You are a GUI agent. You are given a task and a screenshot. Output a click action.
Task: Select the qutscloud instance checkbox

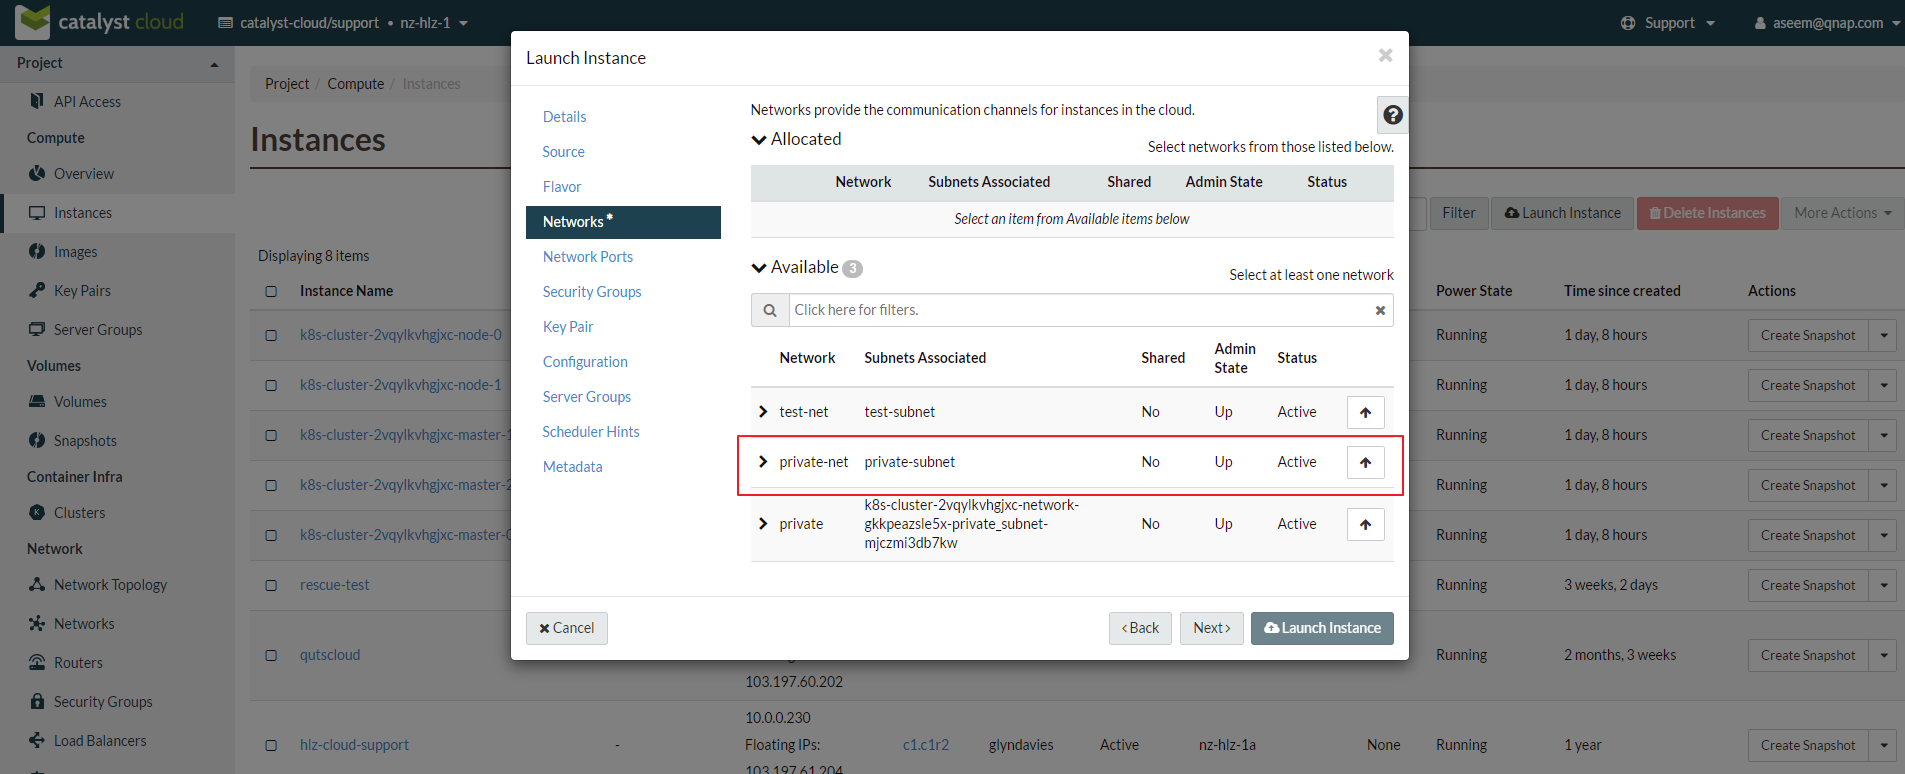[x=271, y=655]
